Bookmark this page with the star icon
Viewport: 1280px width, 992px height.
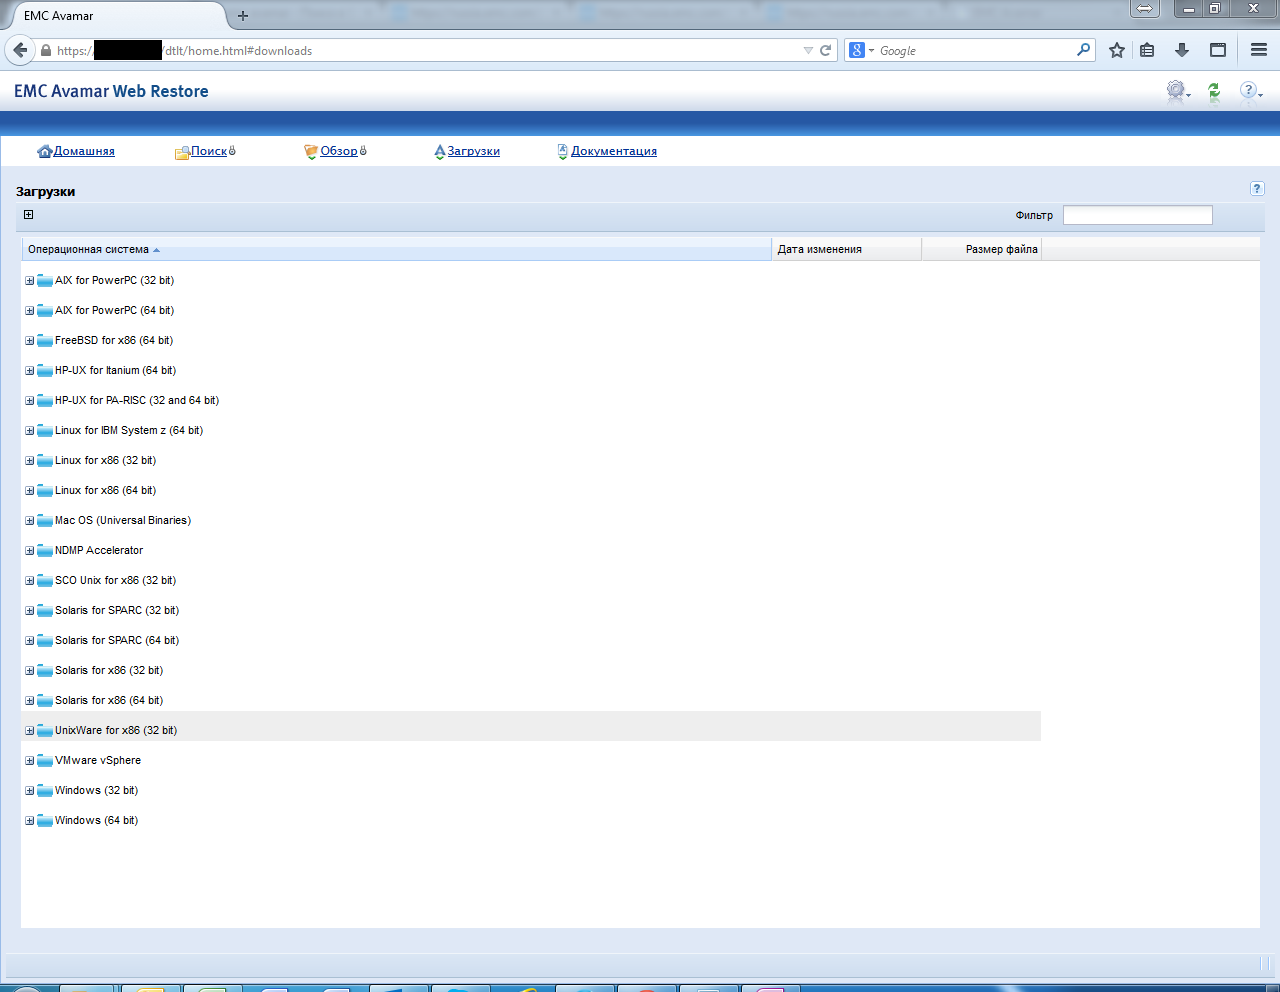point(1117,50)
